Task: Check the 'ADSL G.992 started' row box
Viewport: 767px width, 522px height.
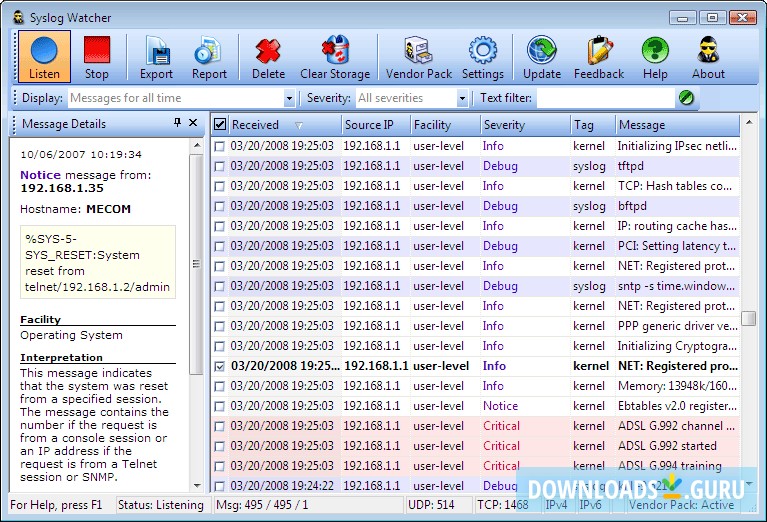Action: (220, 446)
